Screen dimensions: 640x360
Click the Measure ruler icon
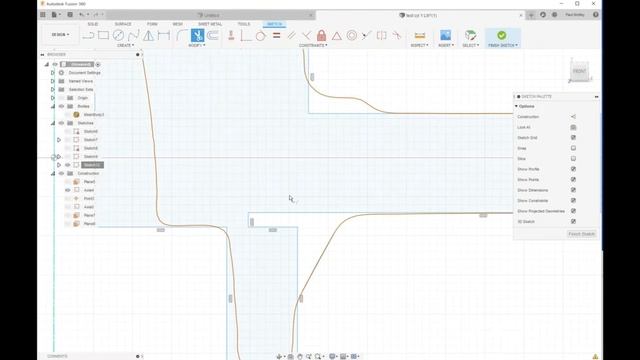pyautogui.click(x=420, y=36)
